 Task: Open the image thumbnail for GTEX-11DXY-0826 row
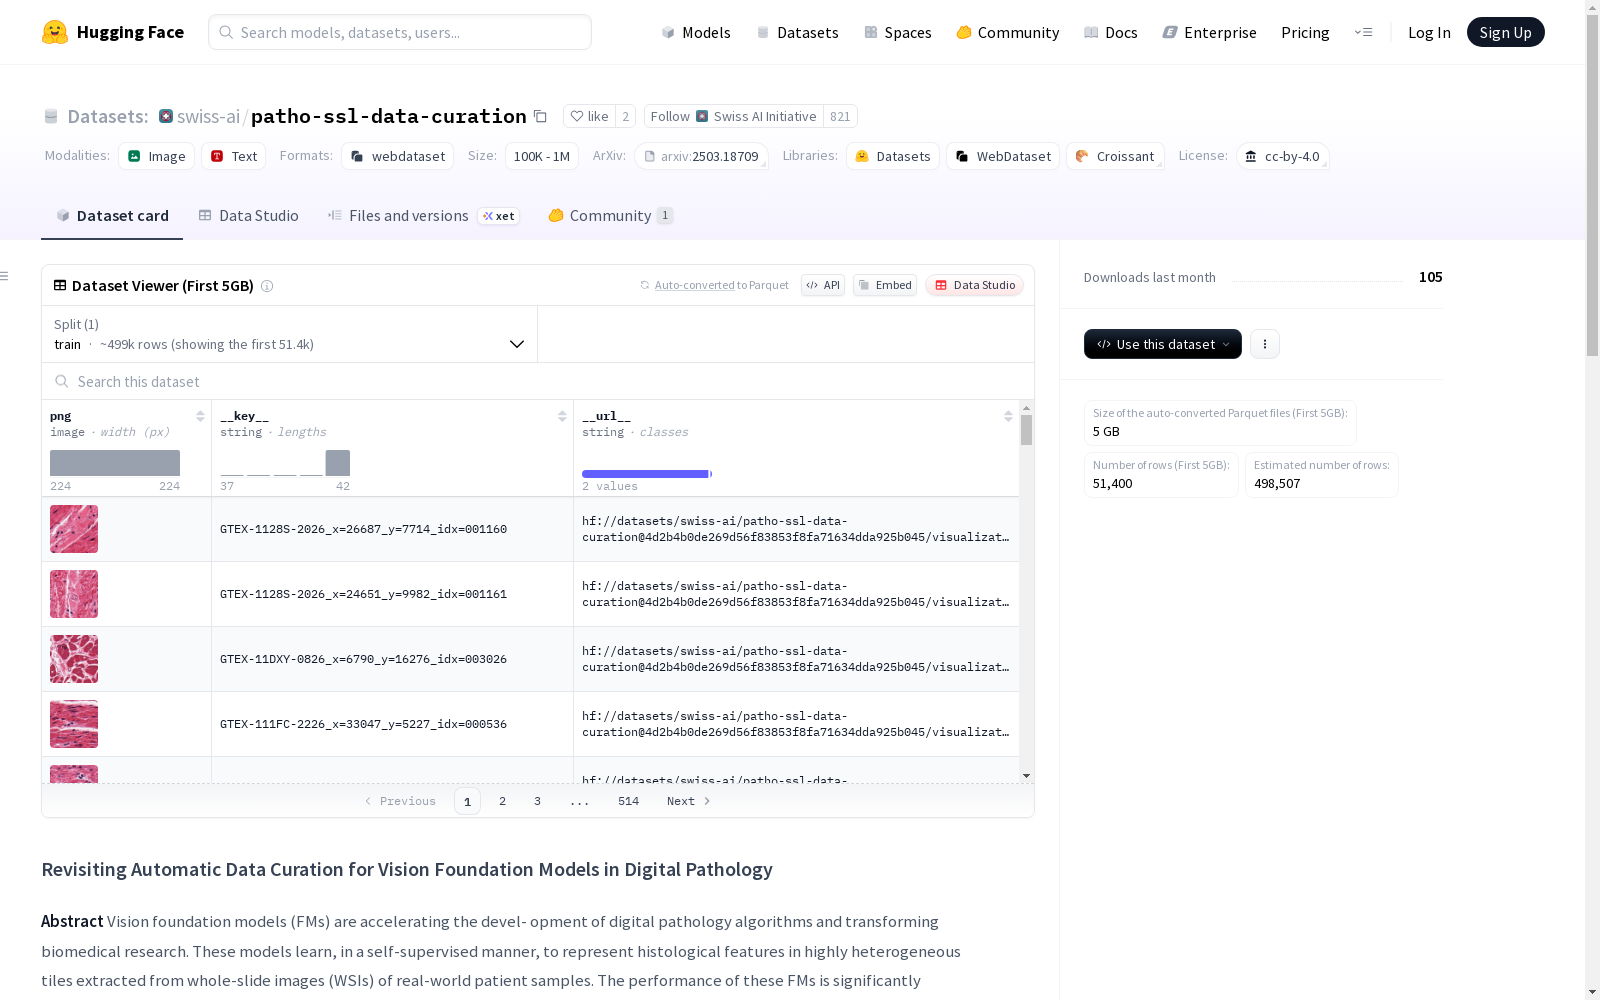(x=74, y=659)
